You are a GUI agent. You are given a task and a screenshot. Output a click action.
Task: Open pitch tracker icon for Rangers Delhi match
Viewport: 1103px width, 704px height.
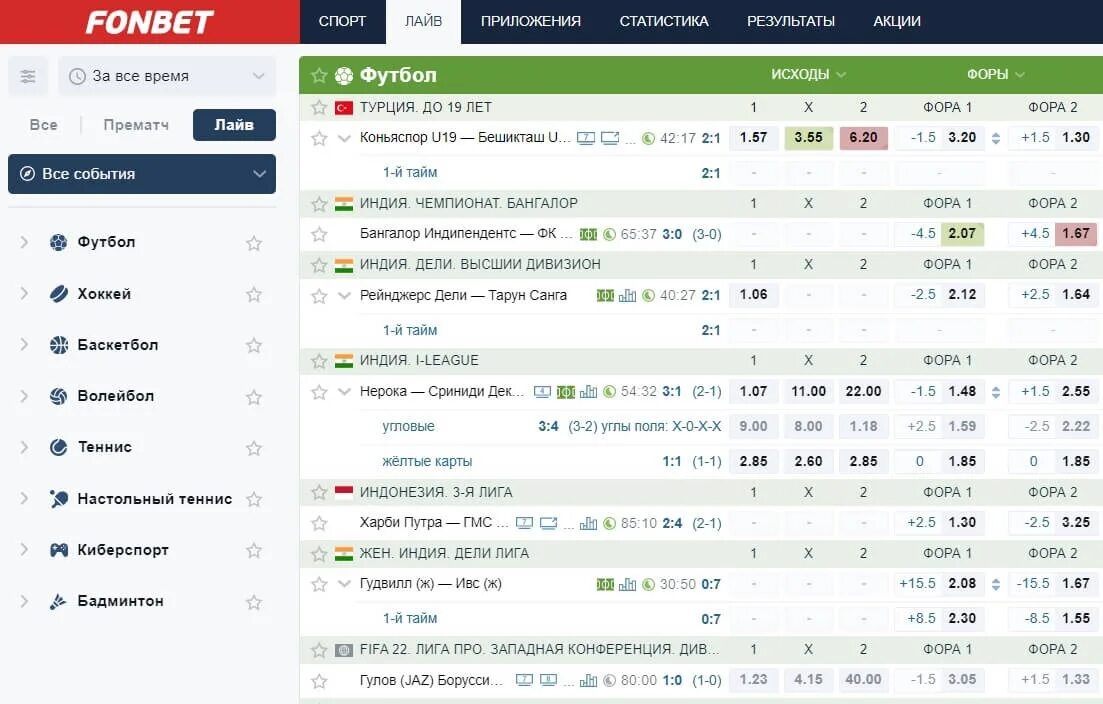click(605, 295)
